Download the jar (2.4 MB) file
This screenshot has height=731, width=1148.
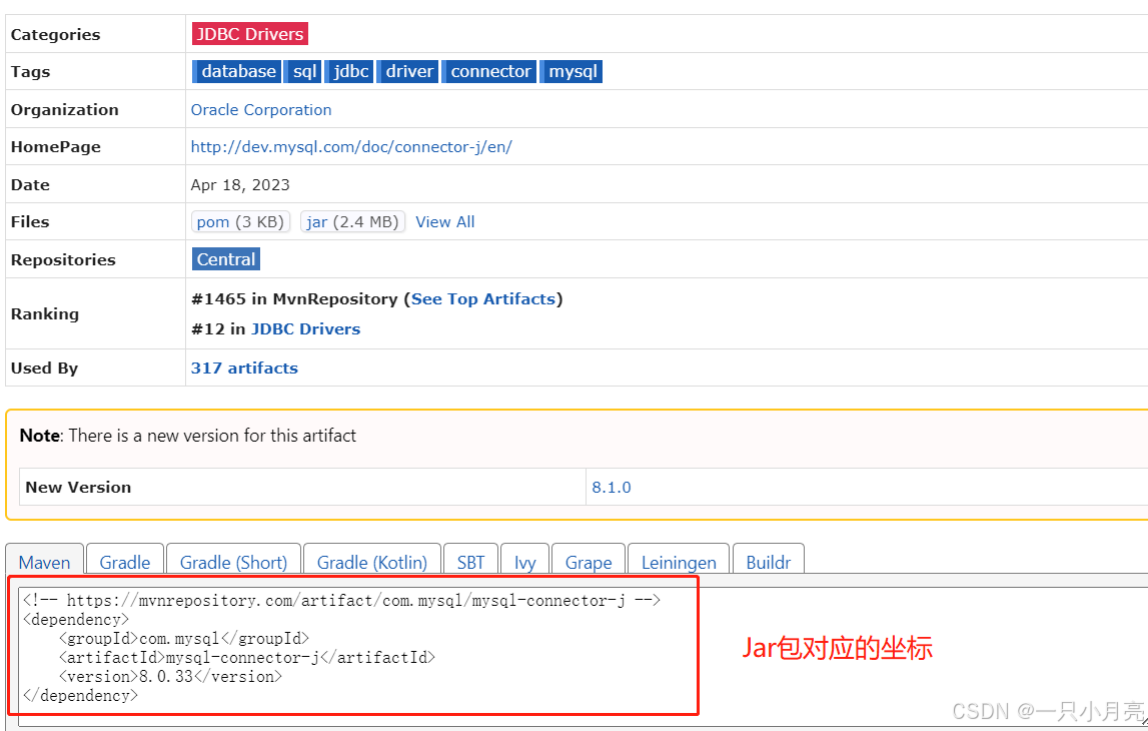[353, 221]
